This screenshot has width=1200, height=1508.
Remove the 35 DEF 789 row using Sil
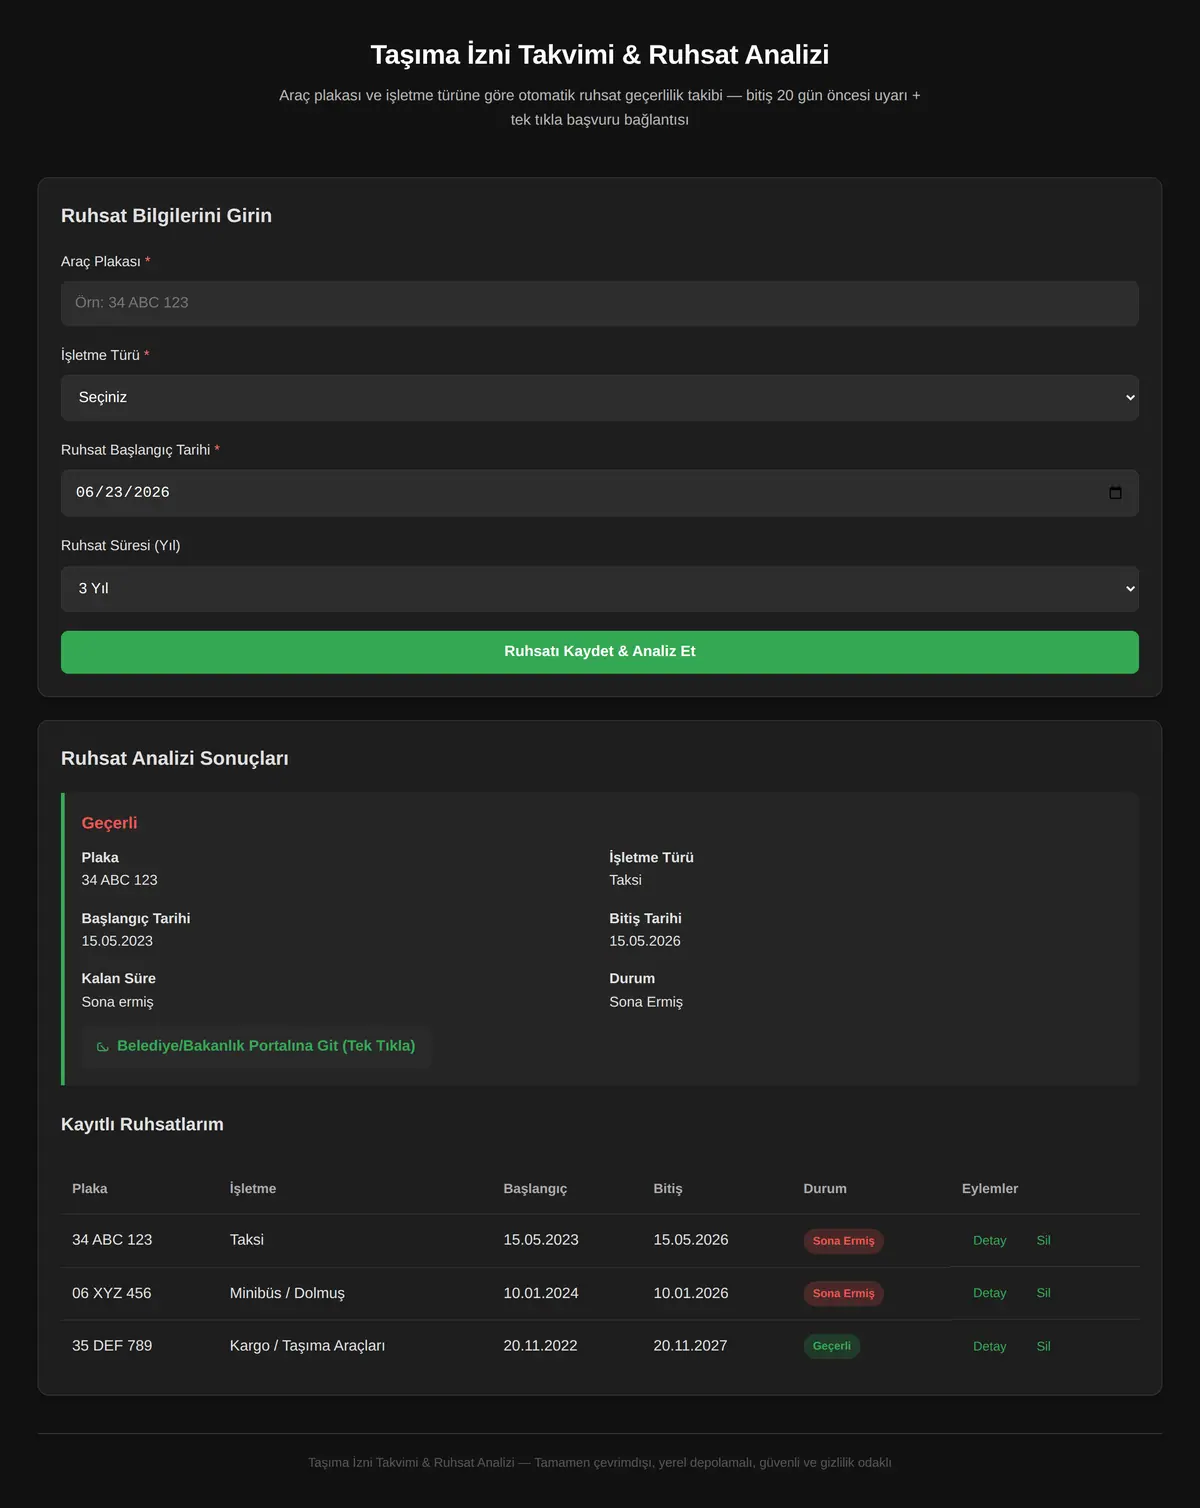point(1043,1346)
